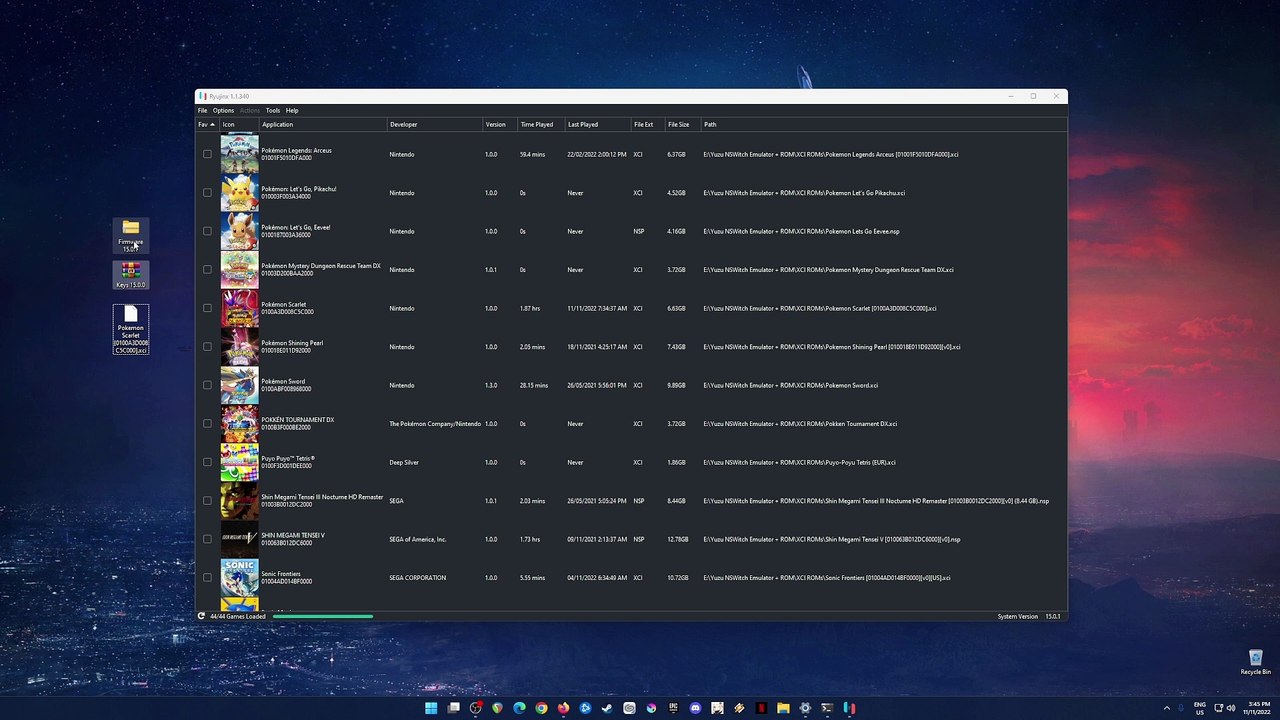Select the Pokémon Scarlet game icon
The image size is (1280, 720).
239,308
